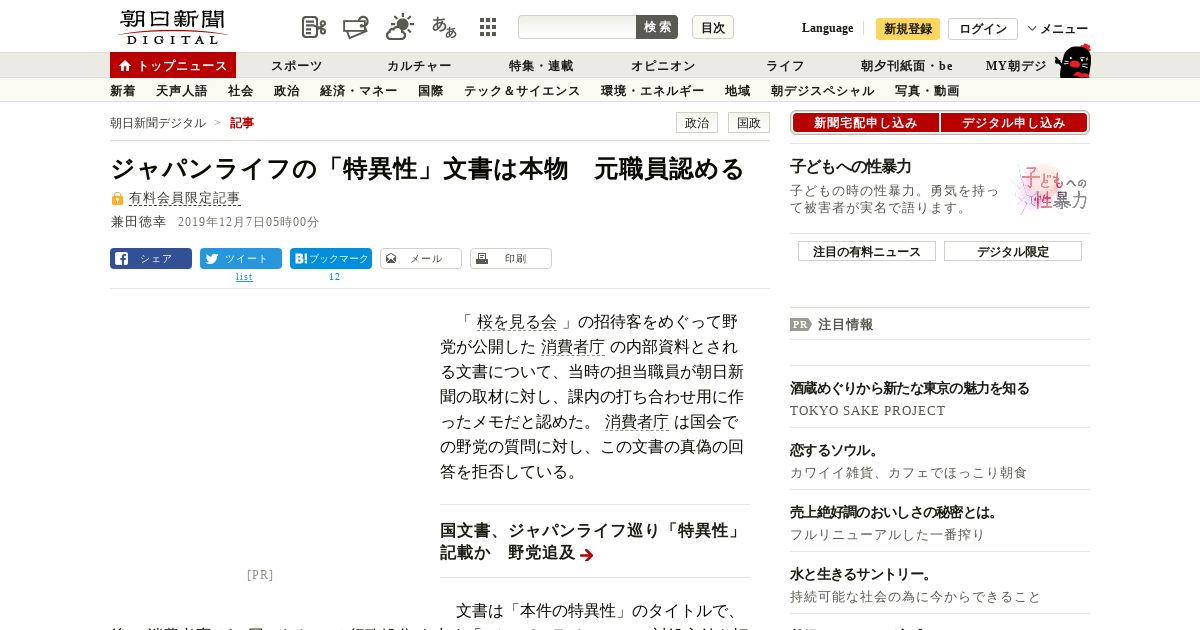Image resolution: width=1200 pixels, height=630 pixels.
Task: Click 注目の有料ニュース tab
Action: pos(867,252)
